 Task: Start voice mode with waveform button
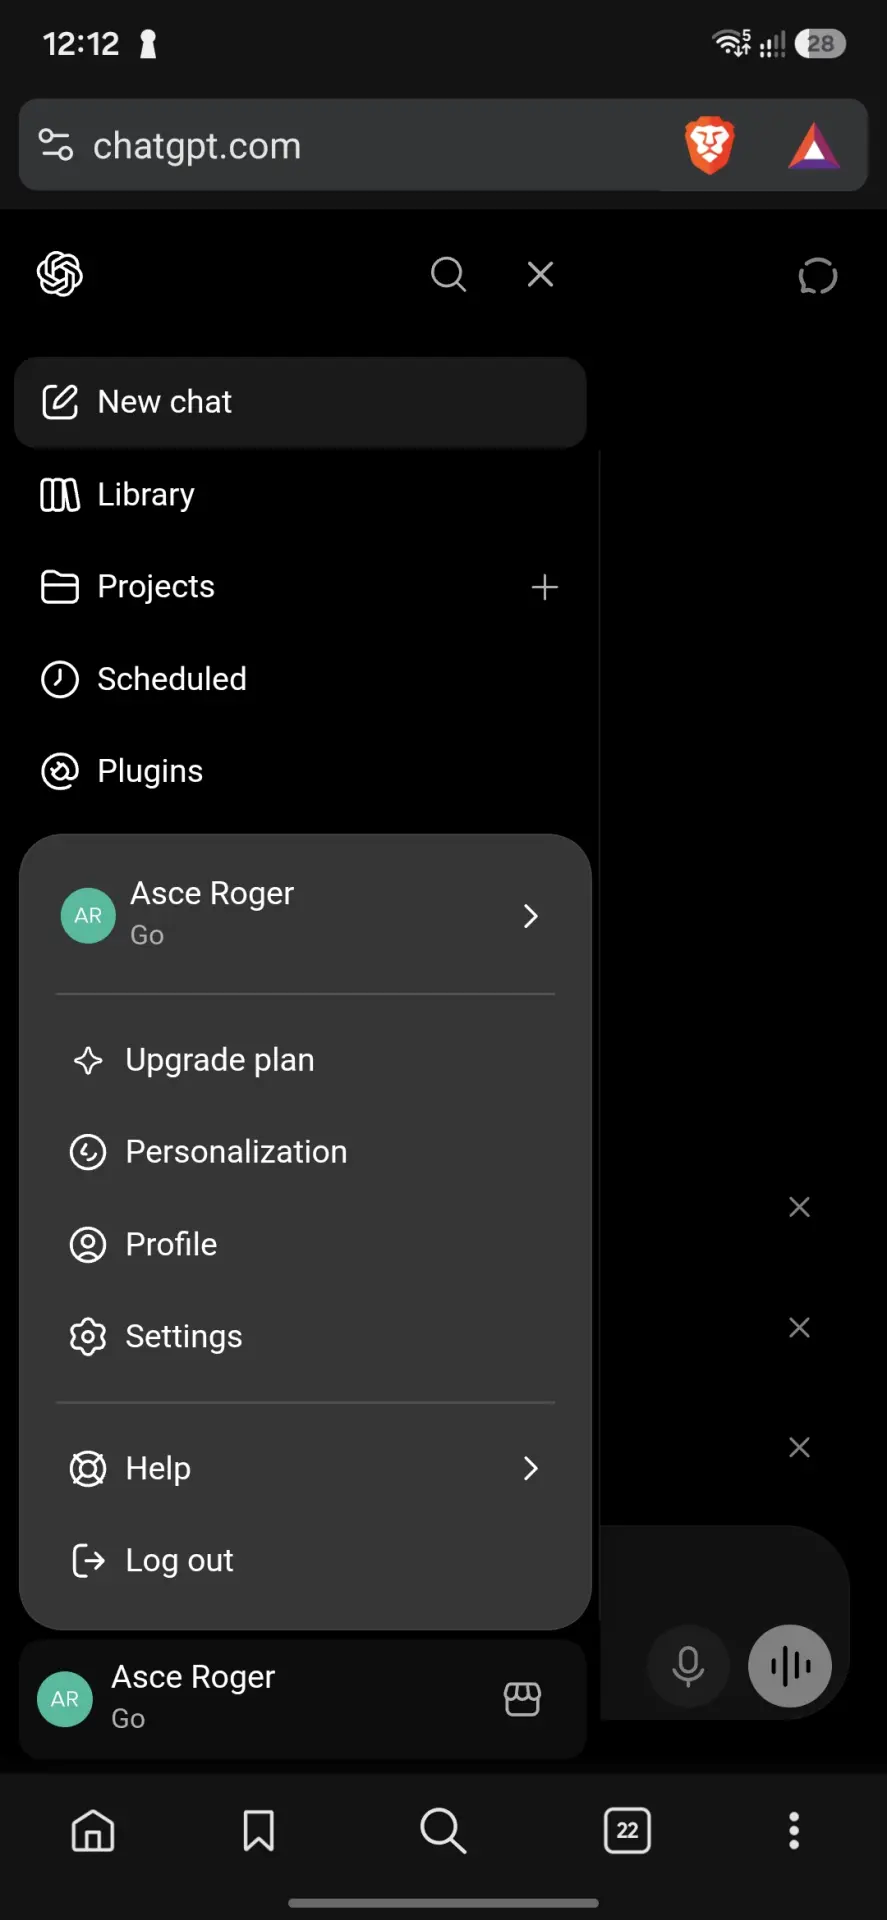click(790, 1666)
